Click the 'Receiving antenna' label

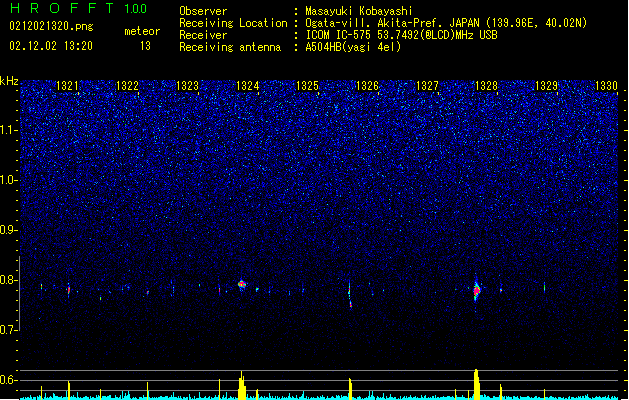[230, 47]
